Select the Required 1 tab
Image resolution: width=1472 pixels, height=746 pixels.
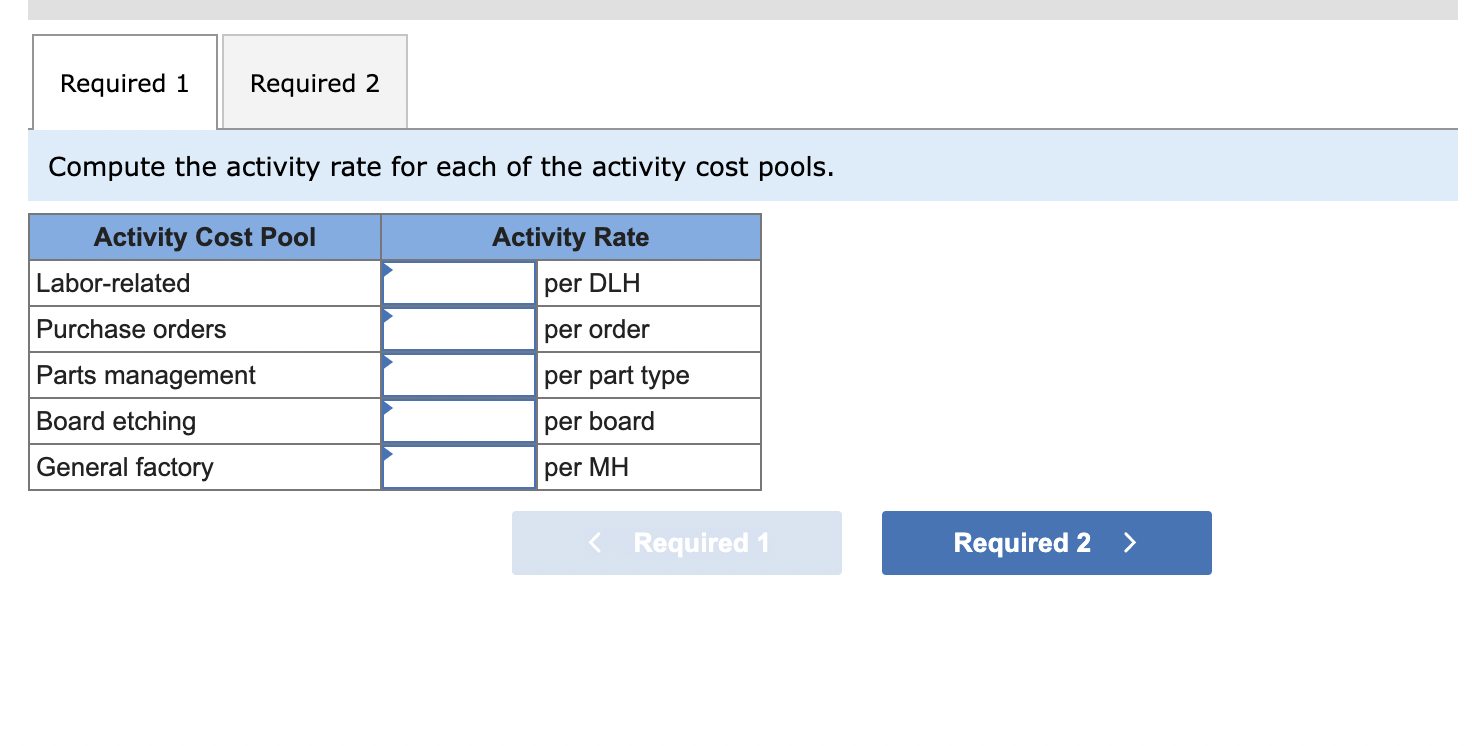(124, 82)
